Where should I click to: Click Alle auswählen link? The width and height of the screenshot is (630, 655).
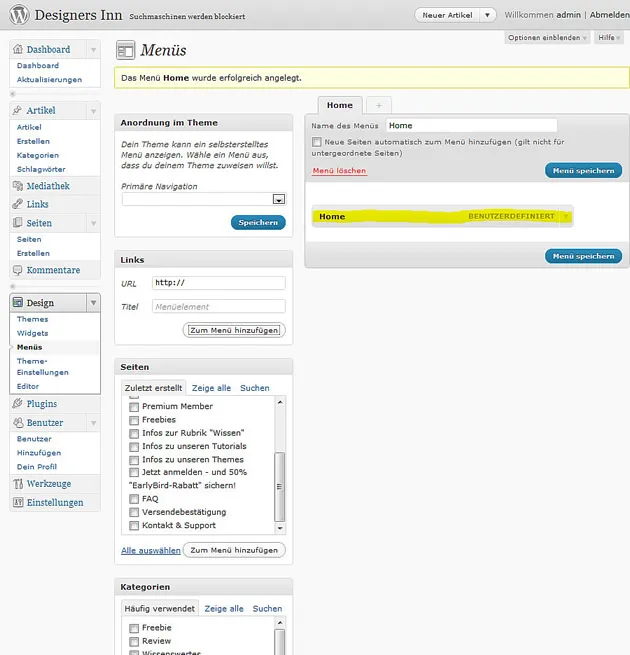(x=151, y=551)
